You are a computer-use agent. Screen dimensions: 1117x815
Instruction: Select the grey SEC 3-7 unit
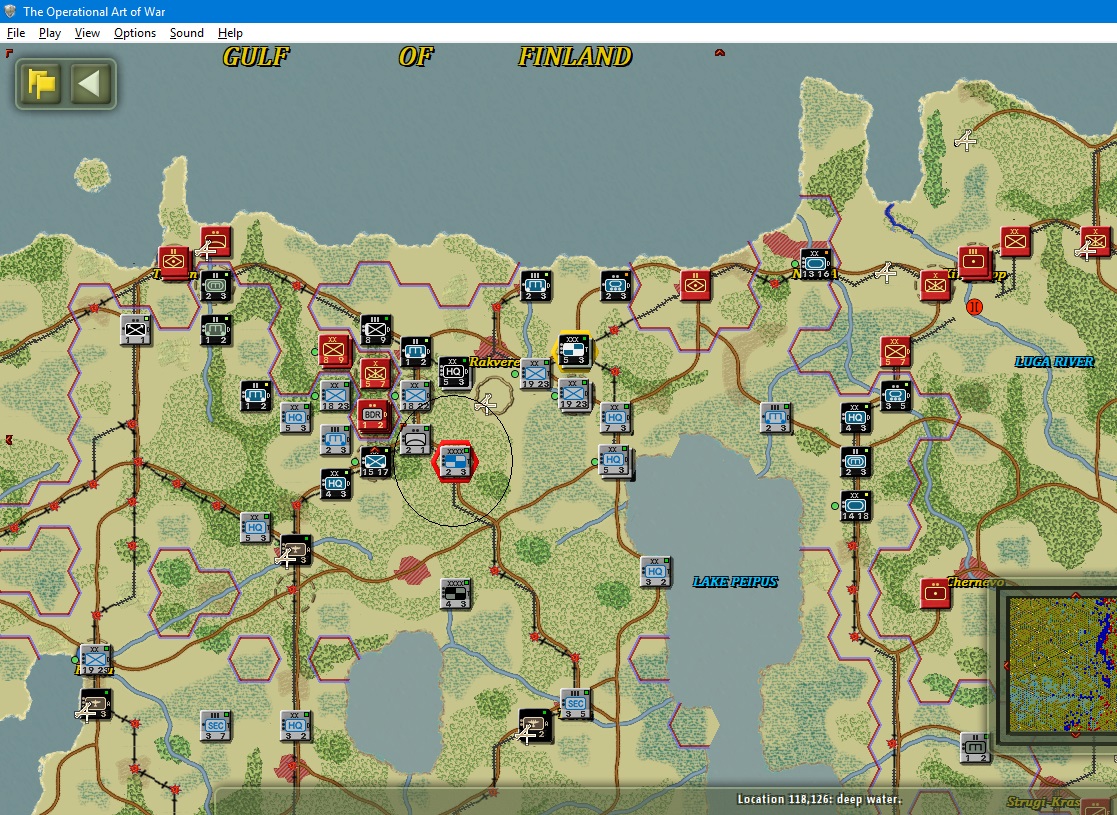coord(215,726)
